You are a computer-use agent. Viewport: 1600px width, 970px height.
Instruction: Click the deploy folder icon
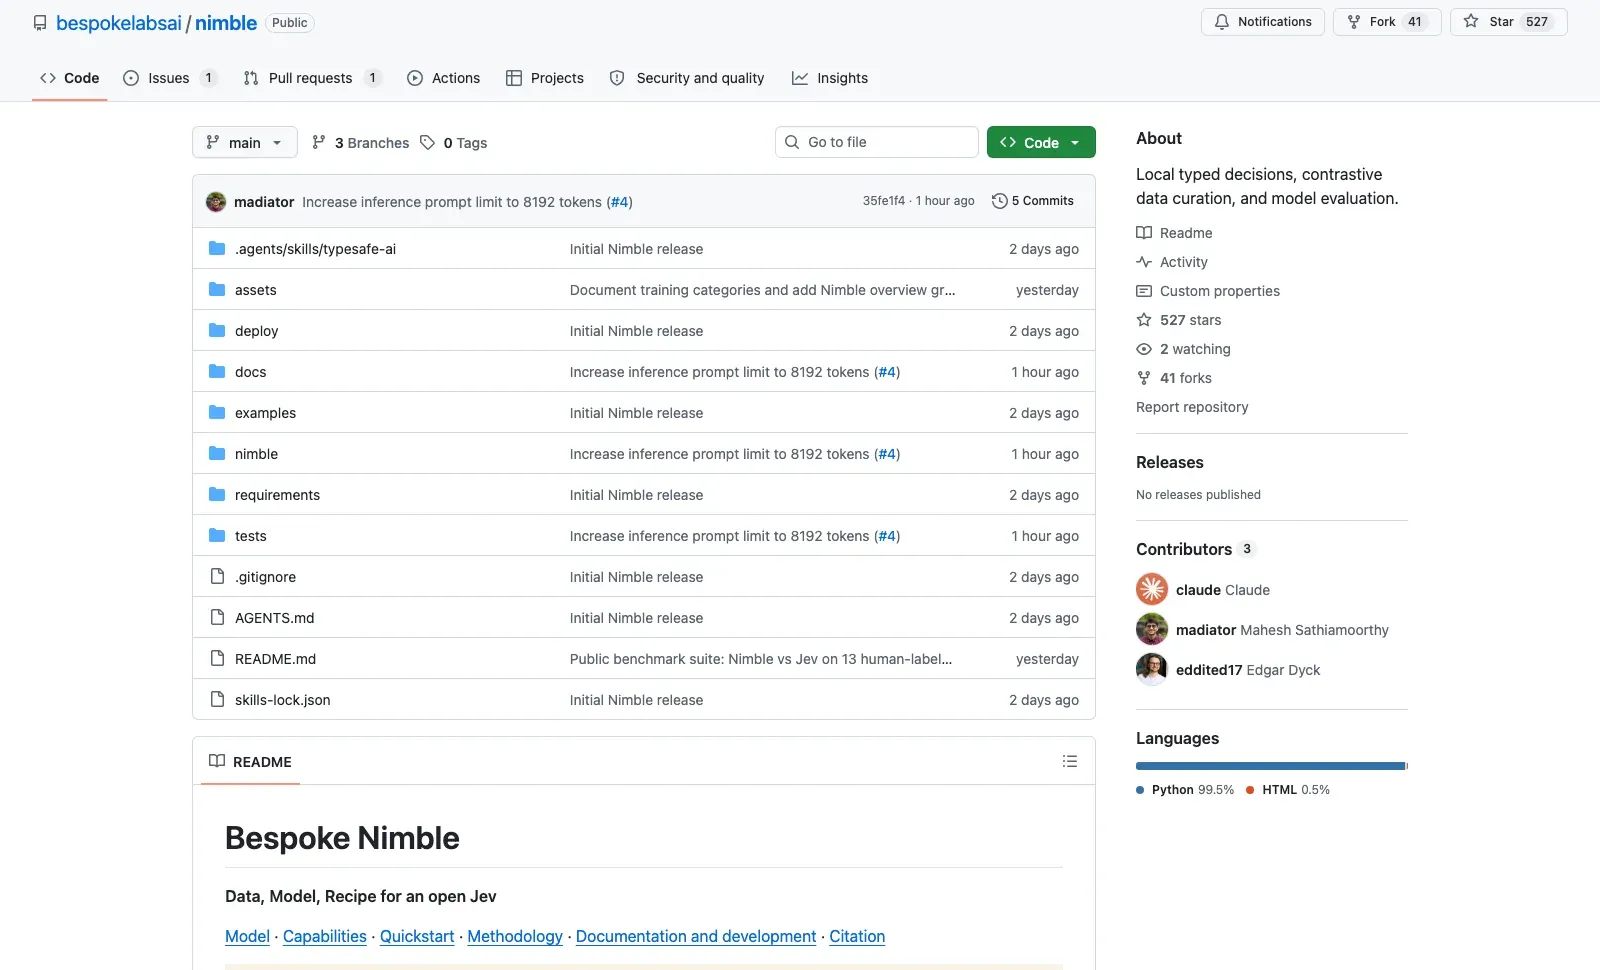pyautogui.click(x=217, y=330)
